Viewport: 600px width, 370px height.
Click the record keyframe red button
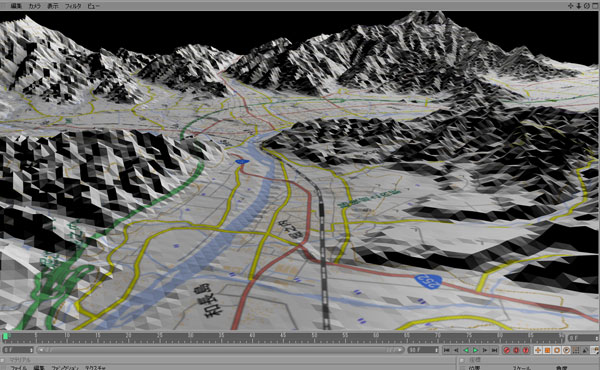coord(507,350)
